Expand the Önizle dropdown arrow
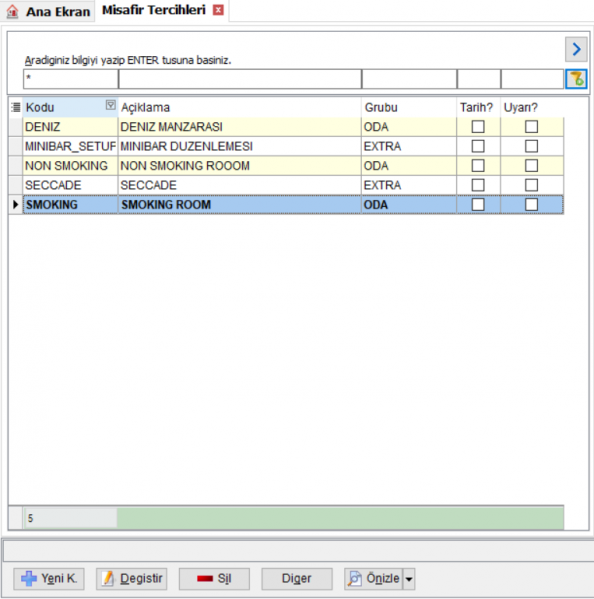Screen dimensions: 594x599 click(409, 579)
